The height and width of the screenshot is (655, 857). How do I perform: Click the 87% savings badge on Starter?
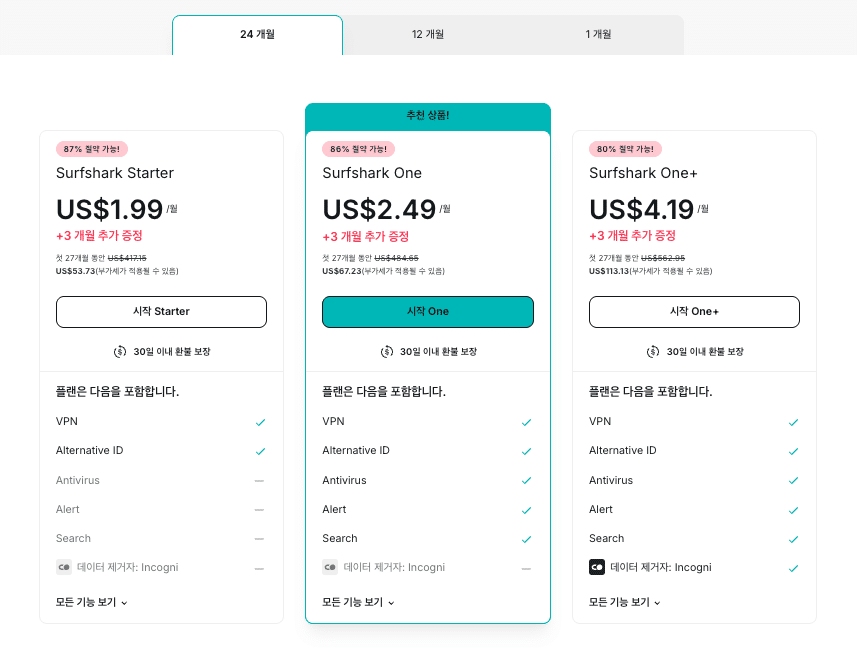[92, 149]
